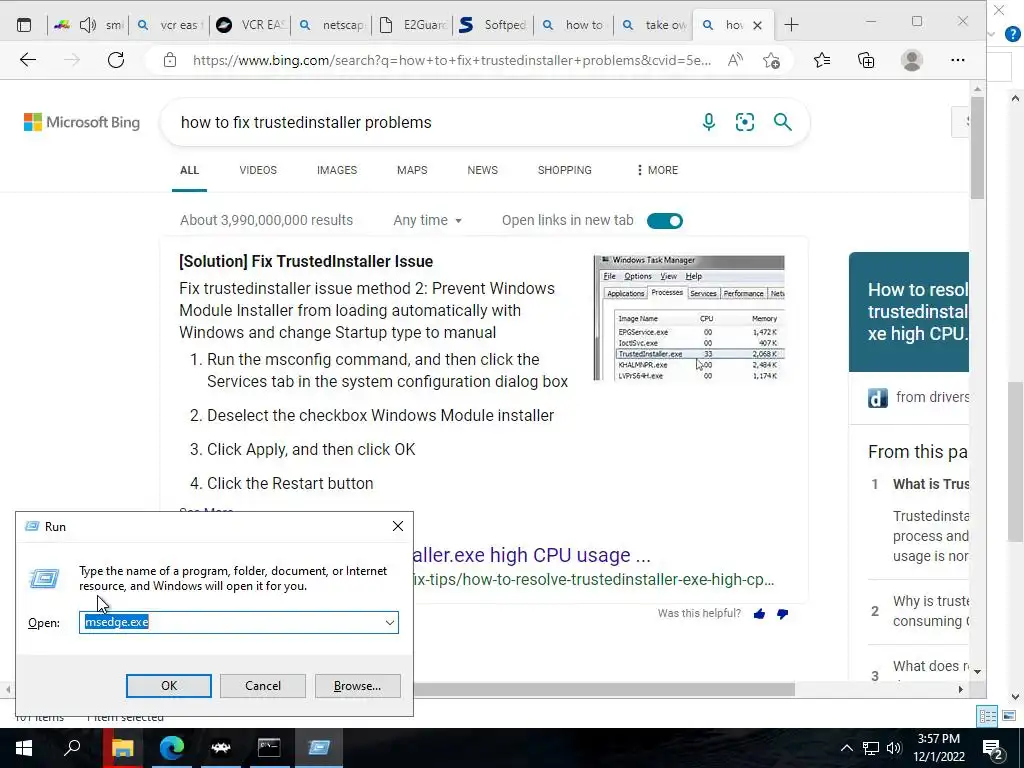Switch to the Softpedia browser tab
The image size is (1024, 768).
pos(493,25)
